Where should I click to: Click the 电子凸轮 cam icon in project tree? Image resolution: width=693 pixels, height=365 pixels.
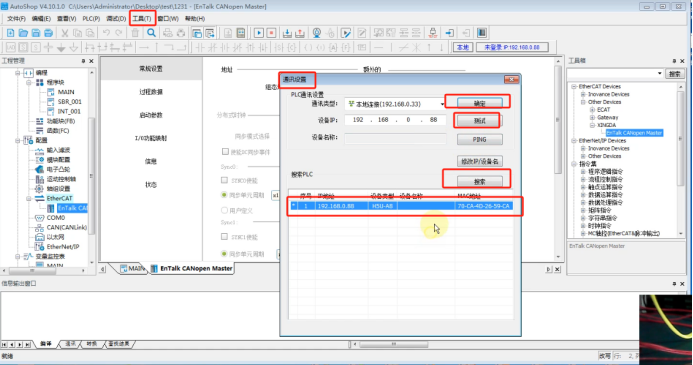click(39, 169)
